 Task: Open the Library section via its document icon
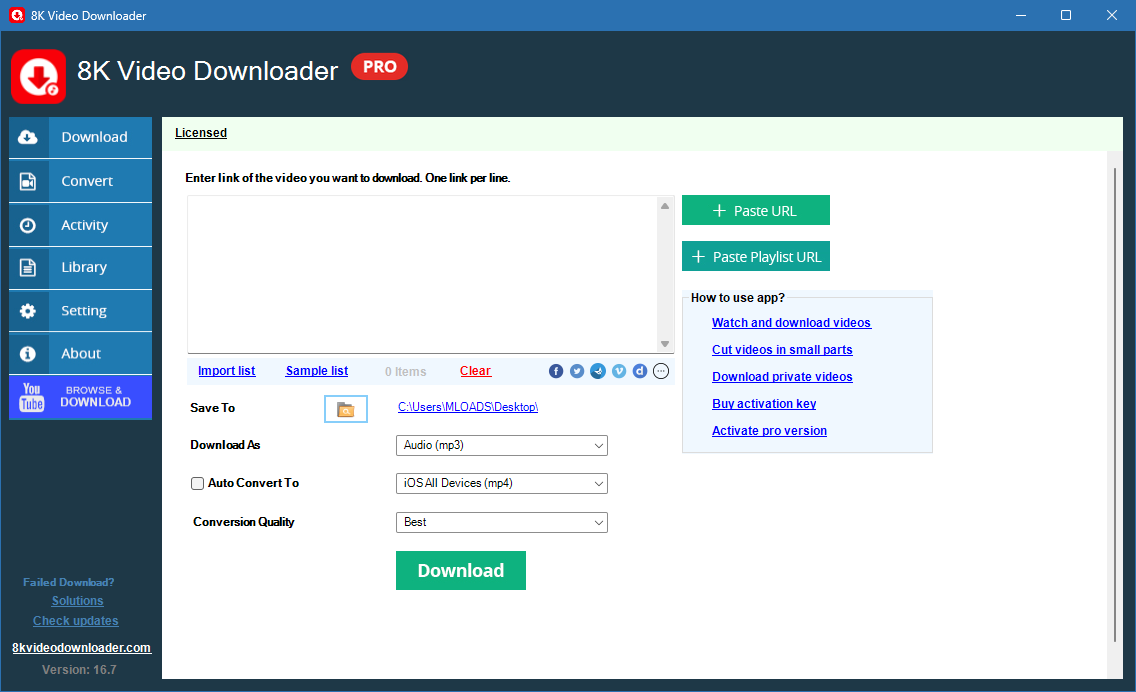point(28,267)
